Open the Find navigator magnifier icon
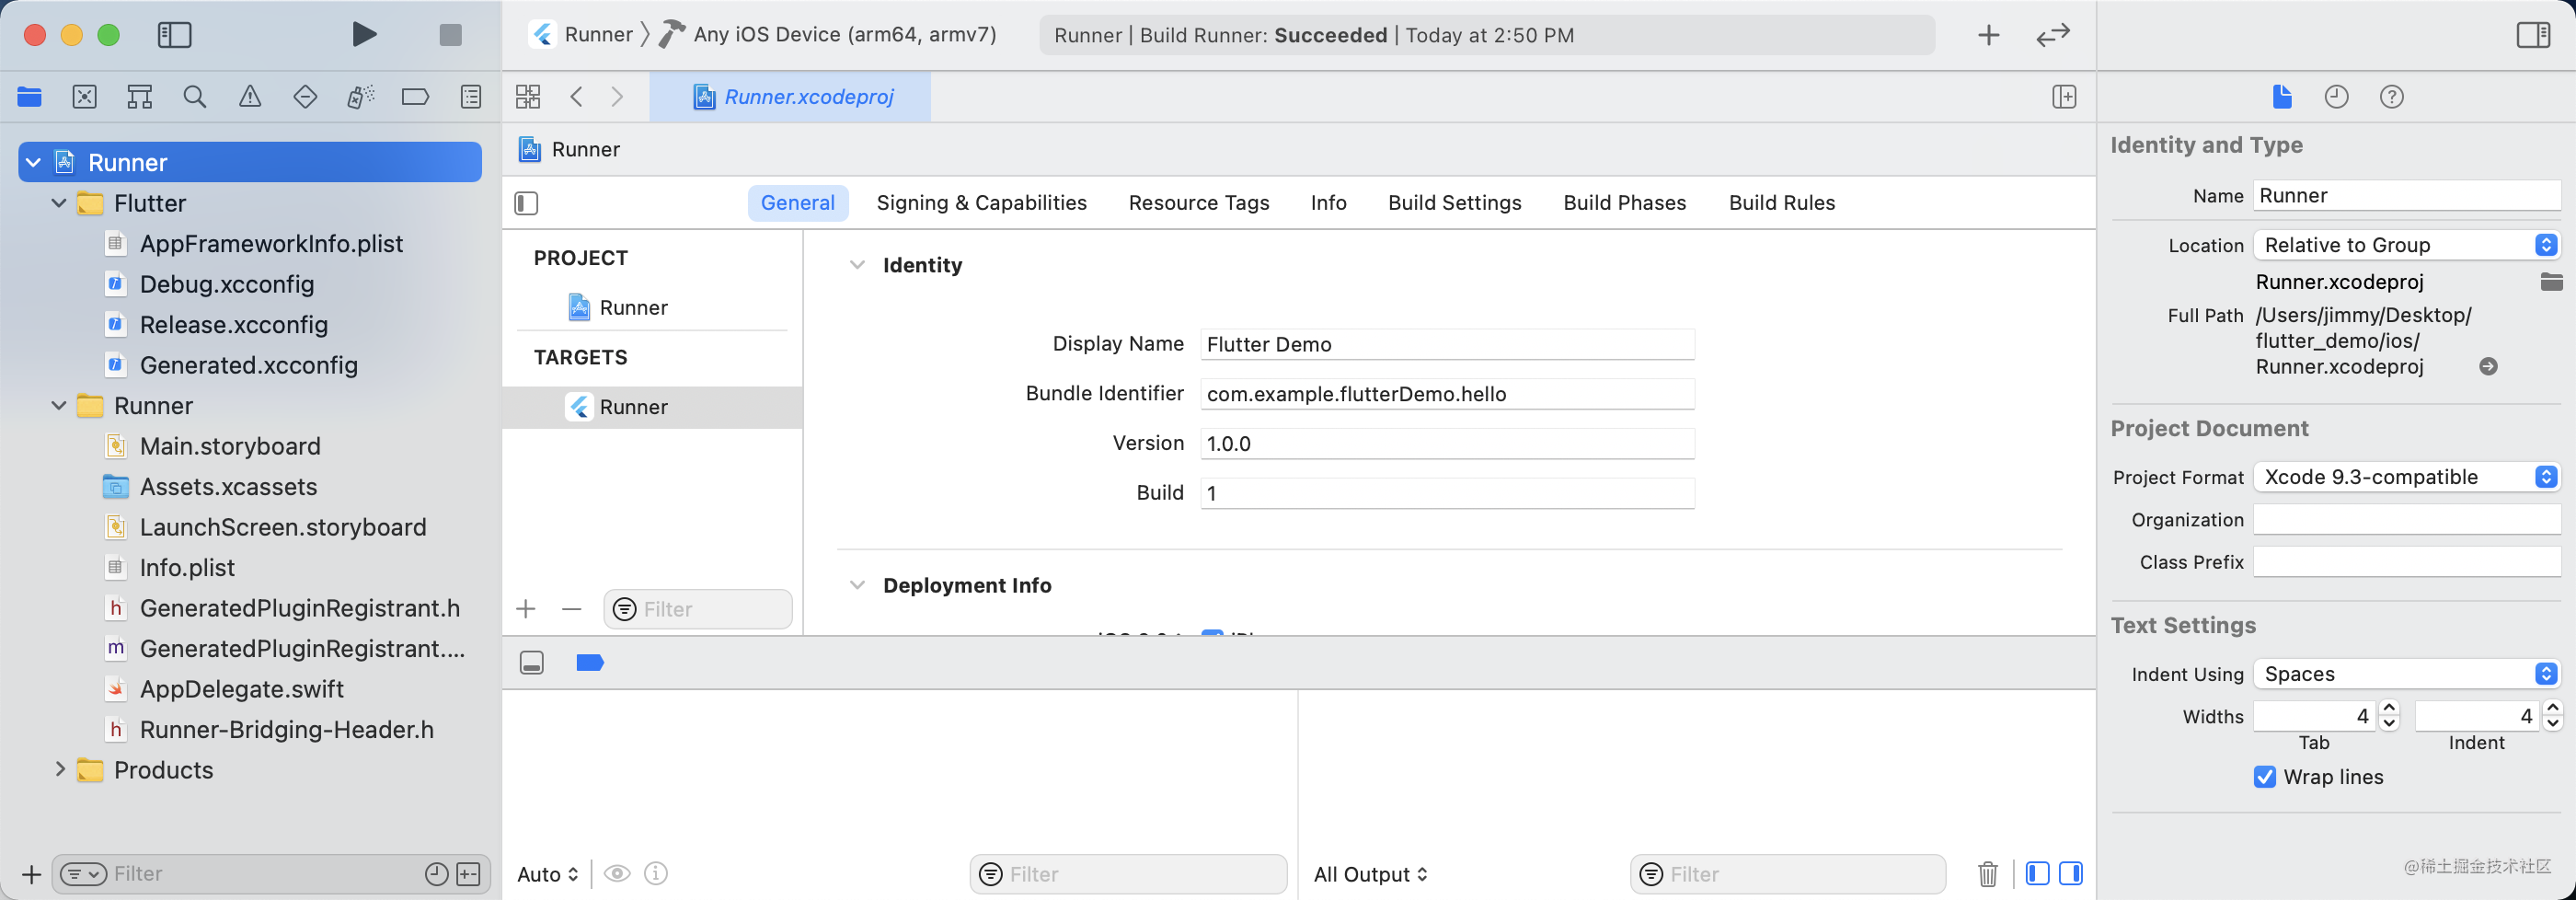 (195, 97)
